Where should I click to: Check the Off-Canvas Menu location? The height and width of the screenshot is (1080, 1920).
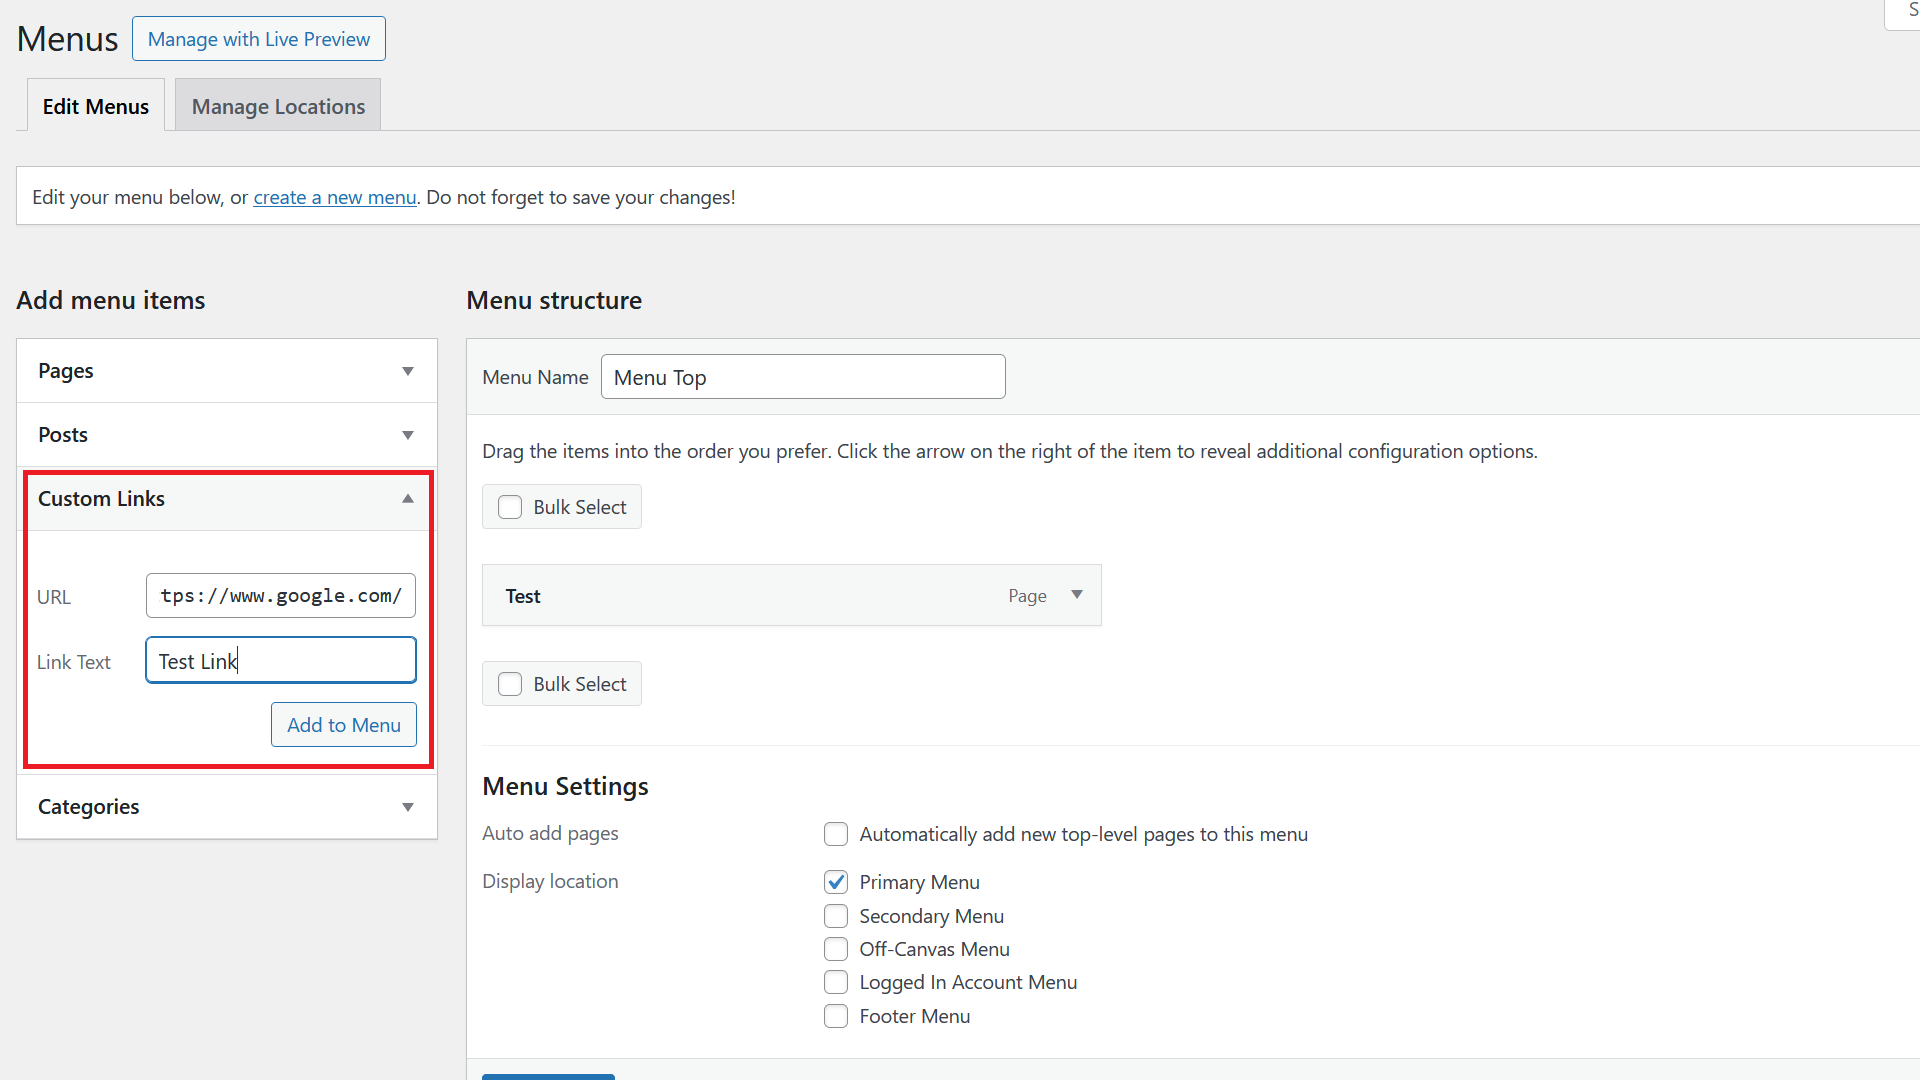[x=836, y=949]
